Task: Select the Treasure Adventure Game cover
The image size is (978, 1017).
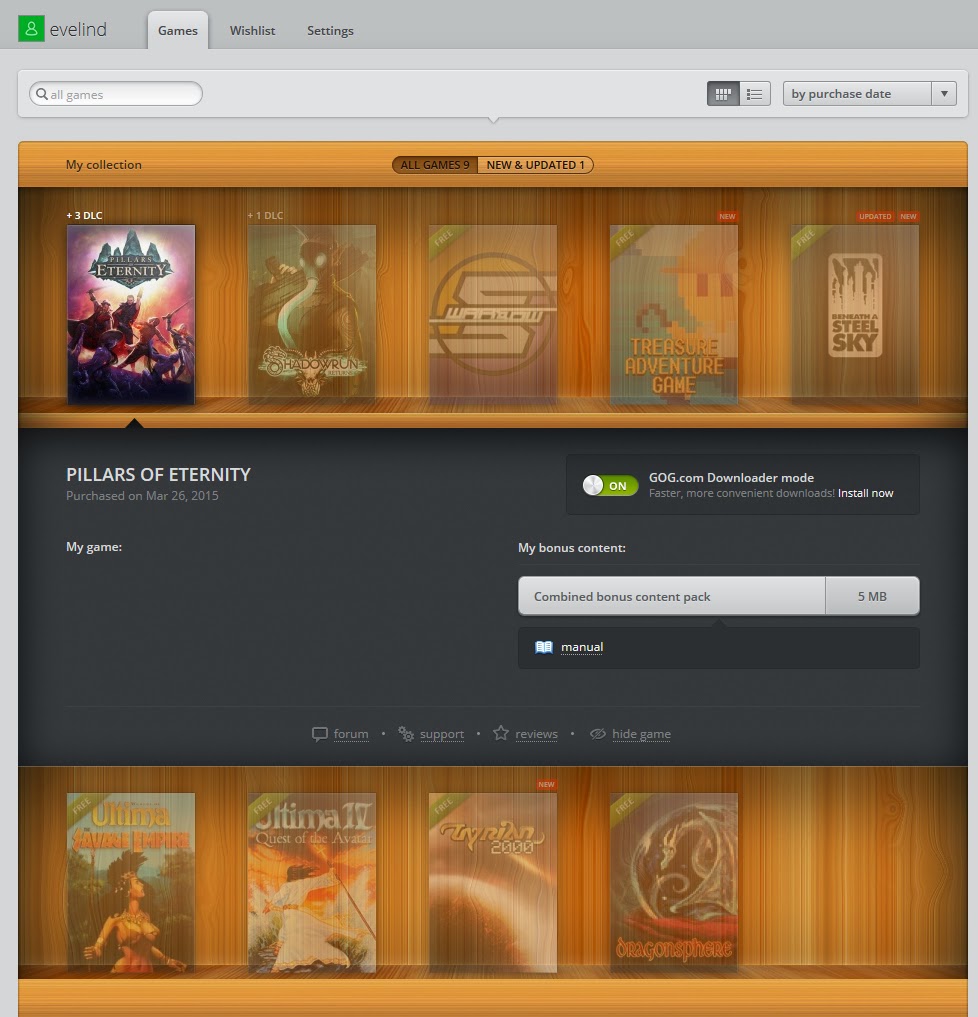Action: click(674, 315)
